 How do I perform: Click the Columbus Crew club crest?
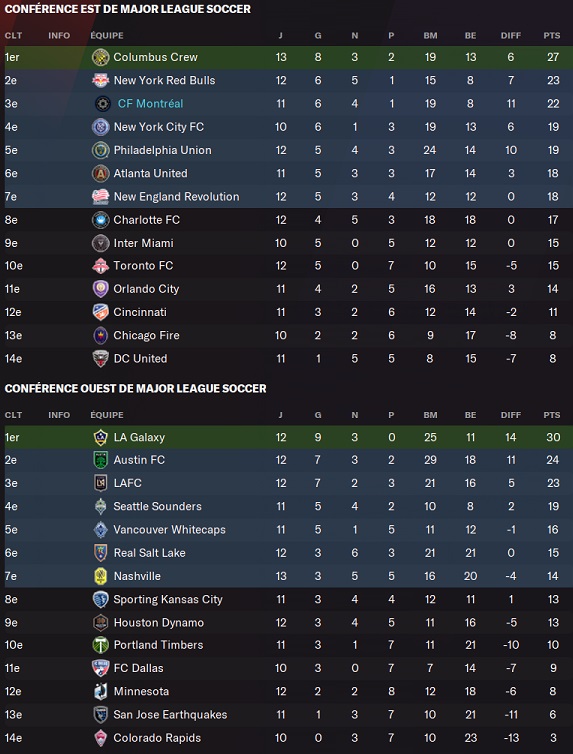click(x=100, y=57)
